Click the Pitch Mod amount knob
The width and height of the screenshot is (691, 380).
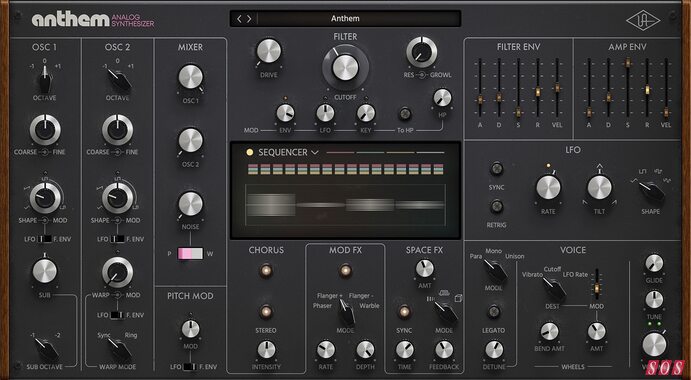click(x=190, y=329)
